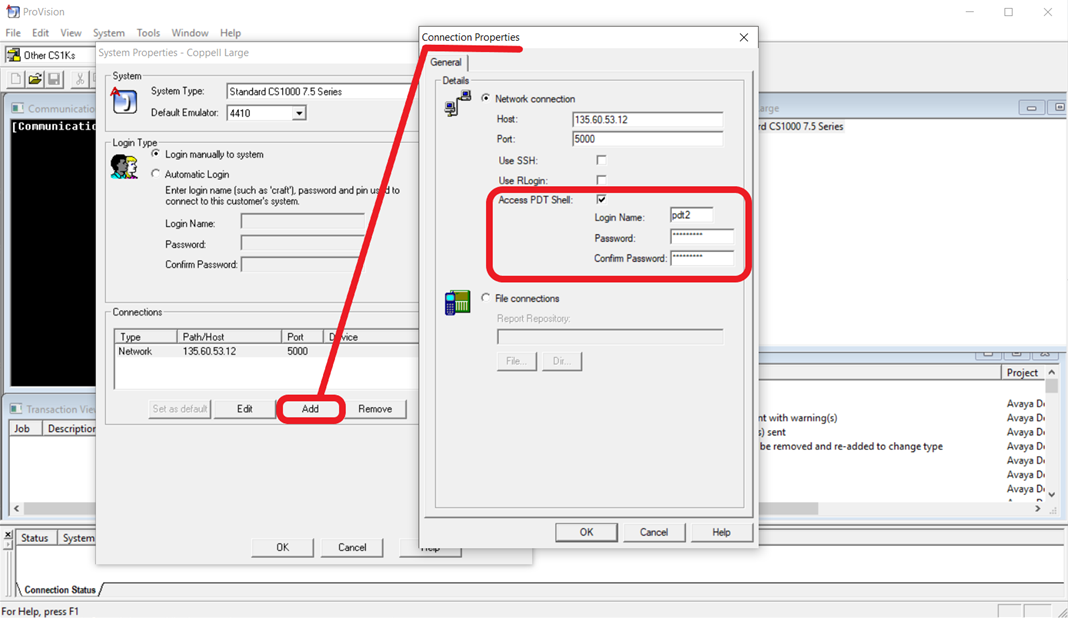Click the Cut scissors toolbar icon
This screenshot has width=1068, height=618.
pos(80,79)
